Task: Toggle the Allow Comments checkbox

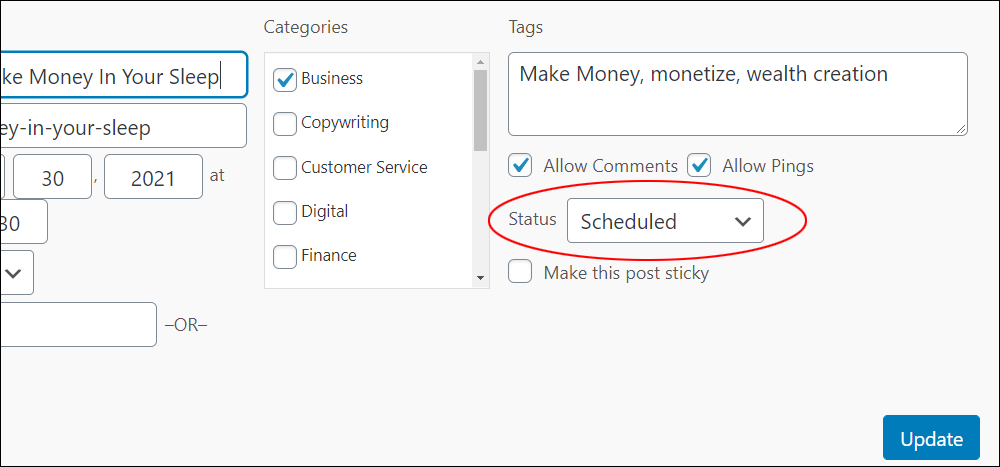Action: 520,166
